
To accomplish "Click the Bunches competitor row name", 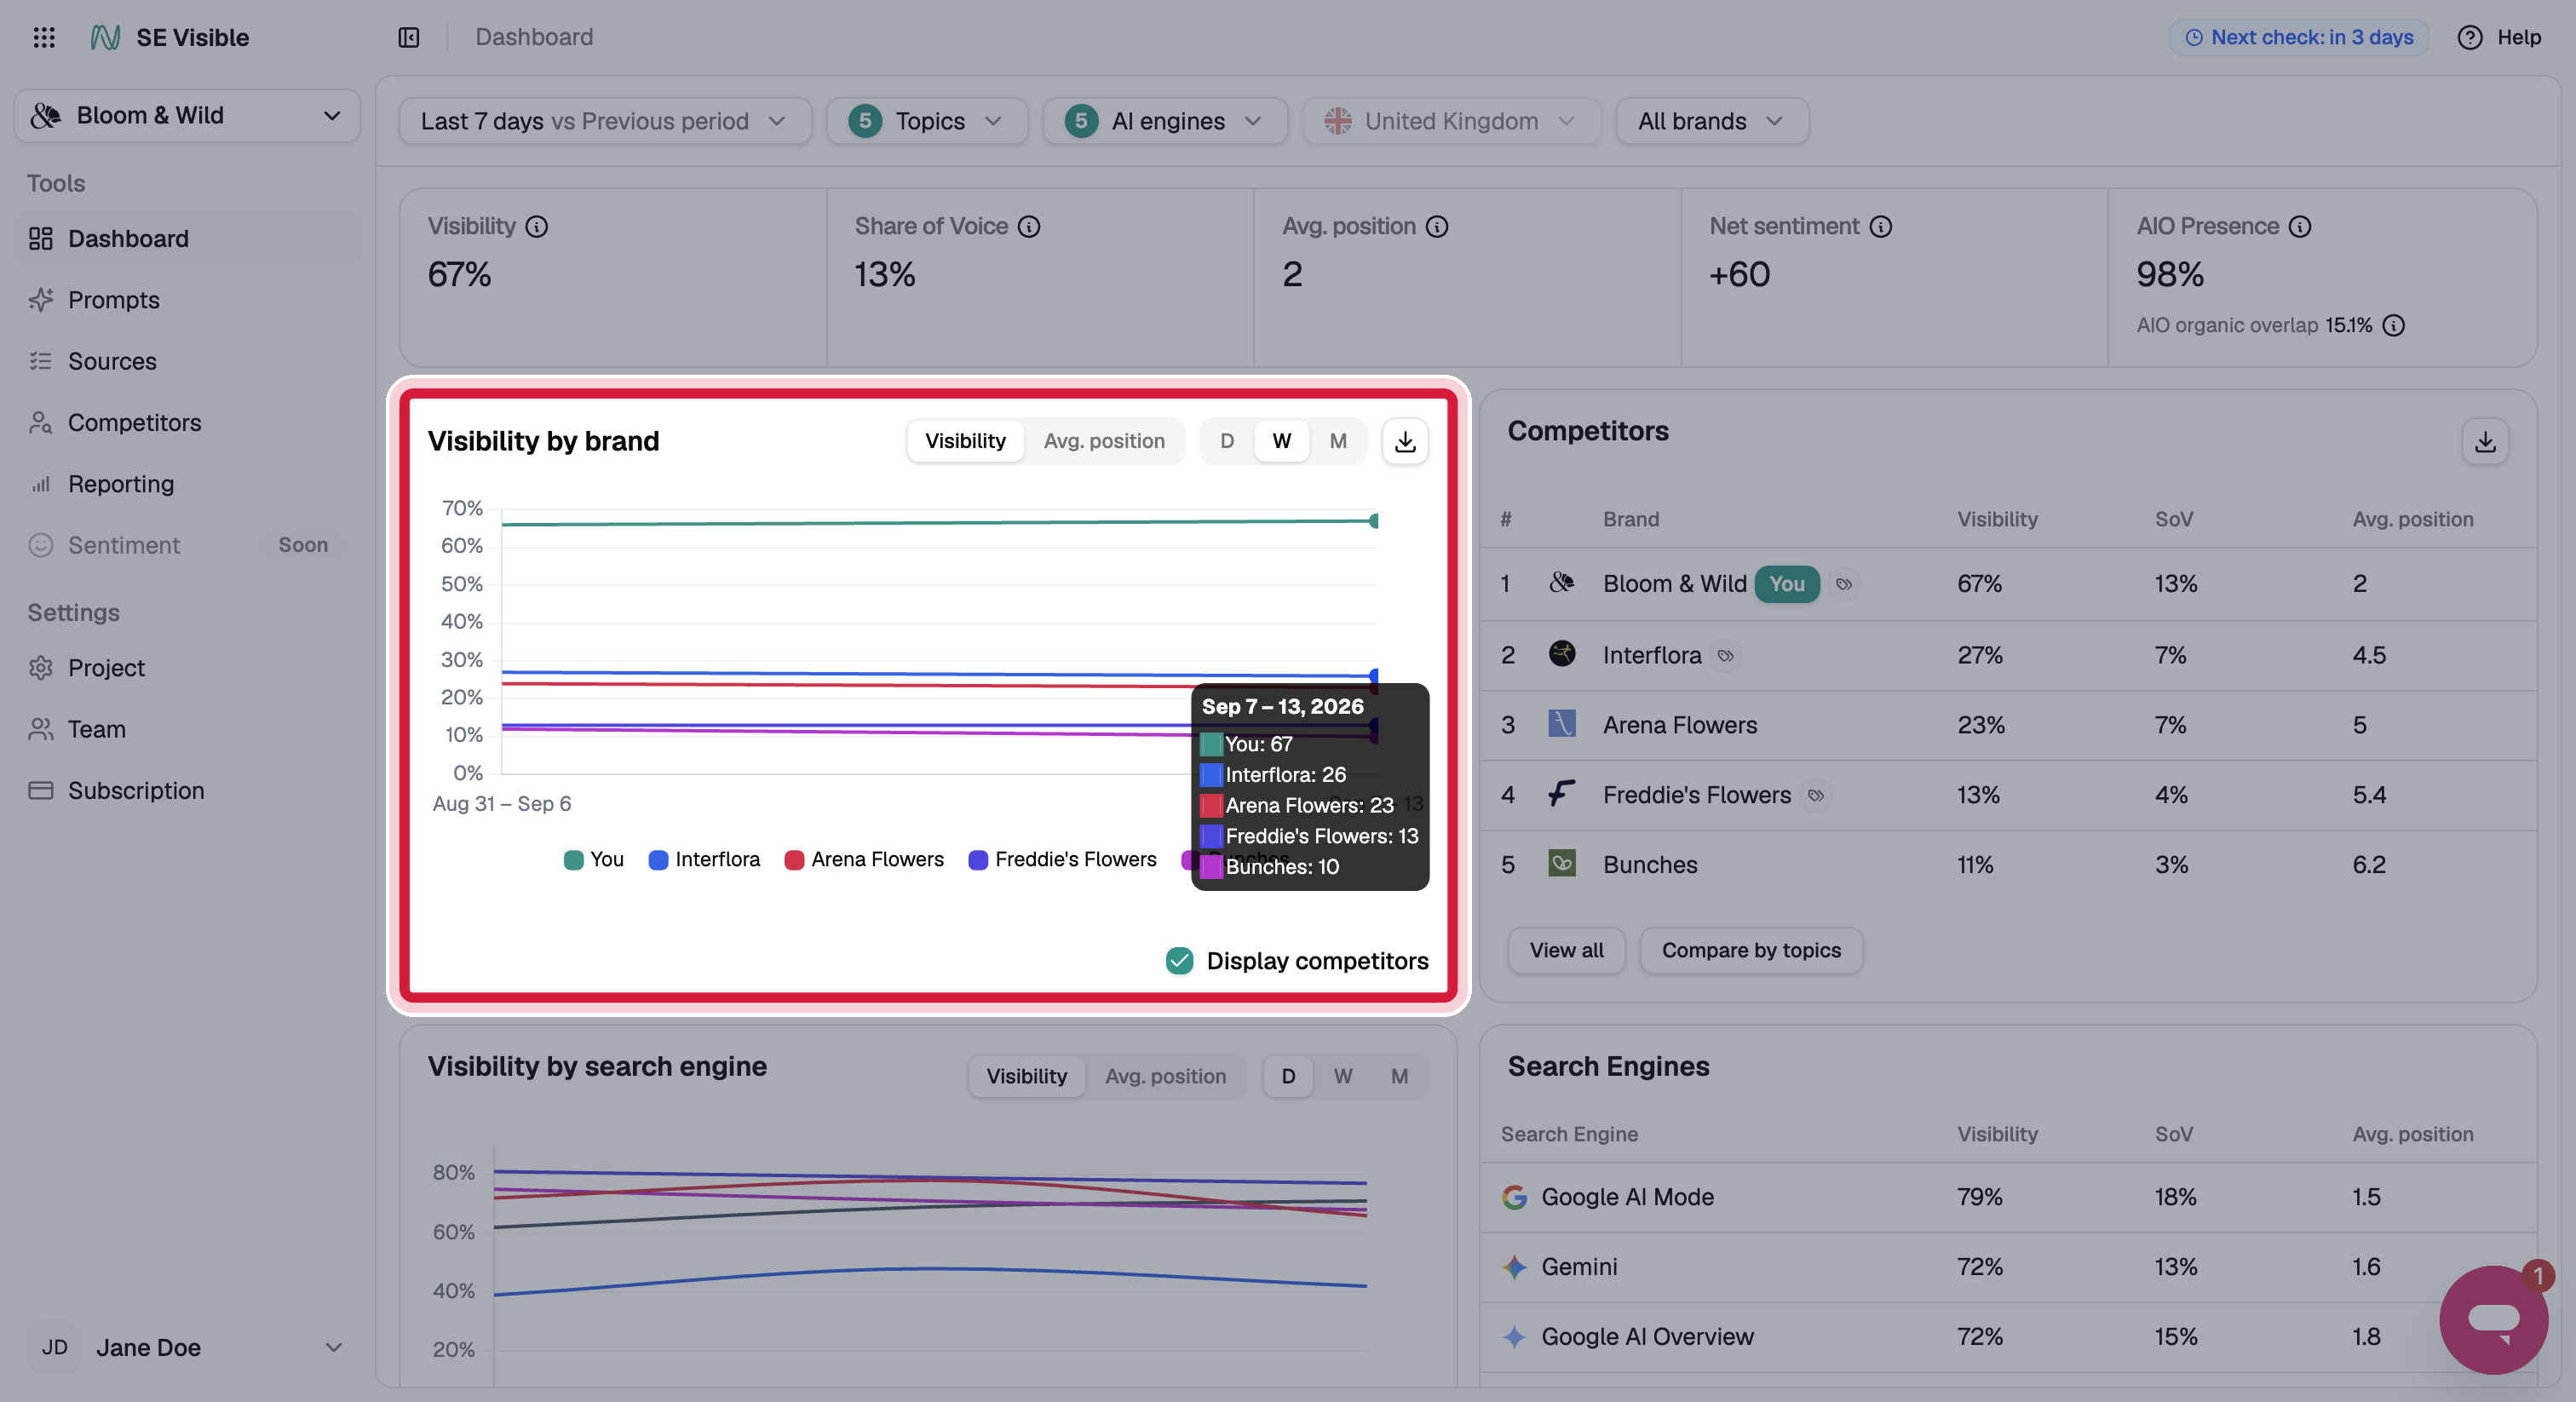I will coord(1650,865).
